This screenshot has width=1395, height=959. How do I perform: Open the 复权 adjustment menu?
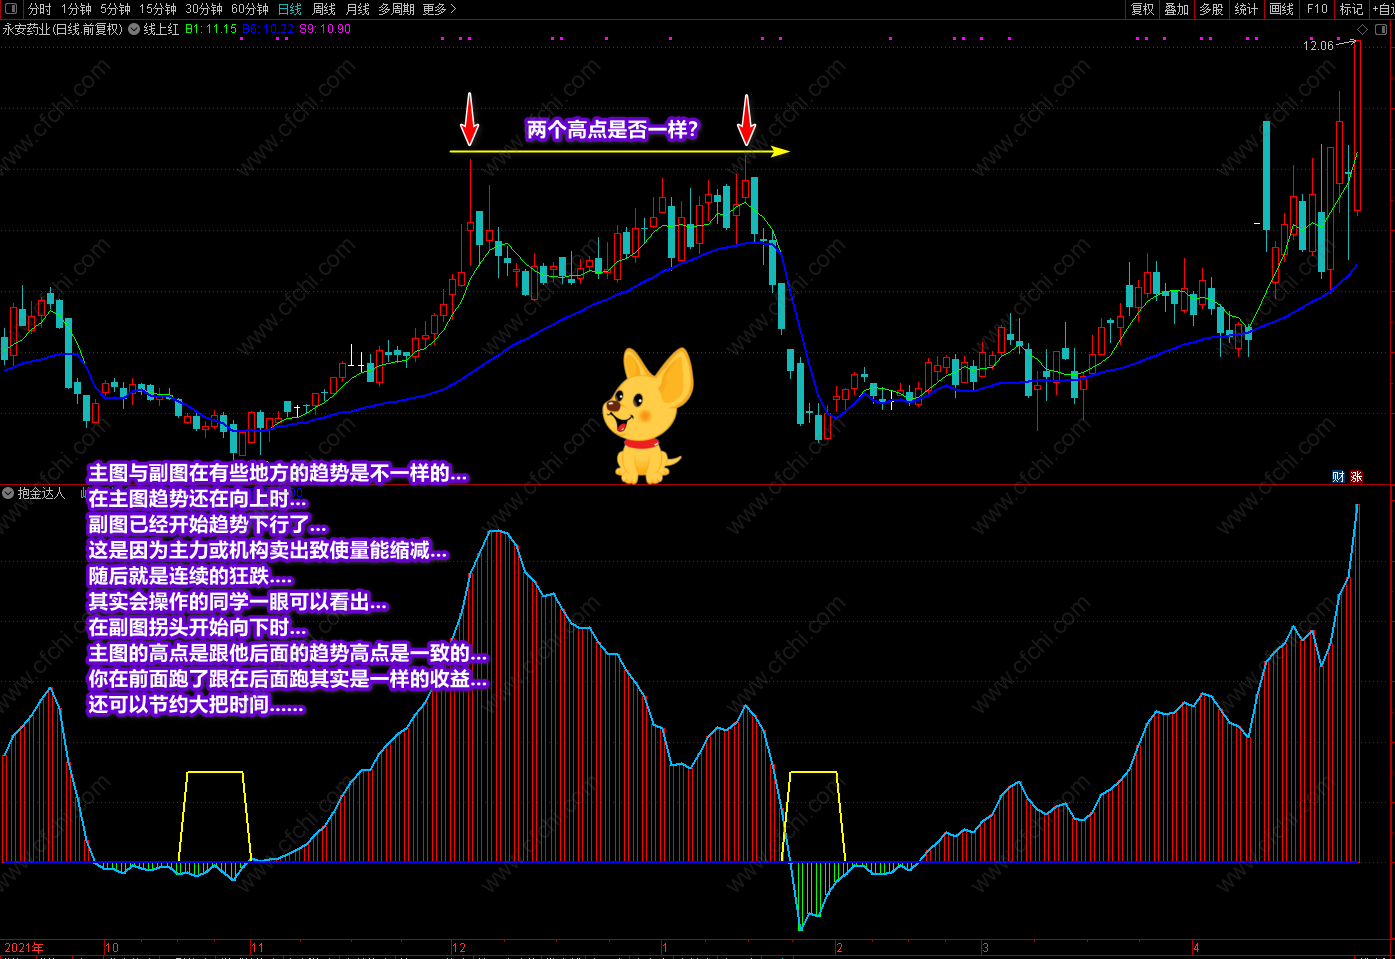tap(1143, 9)
